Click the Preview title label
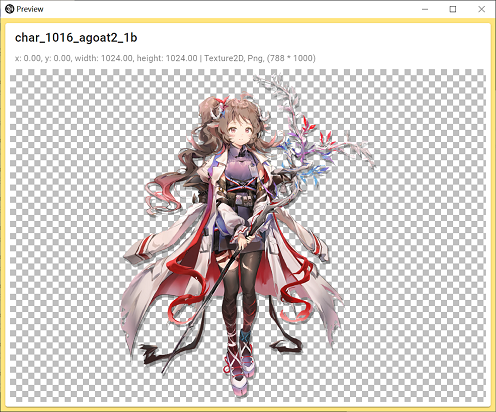 pos(30,9)
